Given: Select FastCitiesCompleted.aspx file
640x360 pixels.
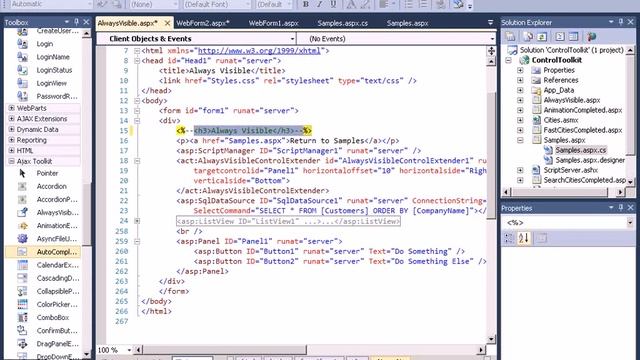Looking at the screenshot, I should (582, 130).
